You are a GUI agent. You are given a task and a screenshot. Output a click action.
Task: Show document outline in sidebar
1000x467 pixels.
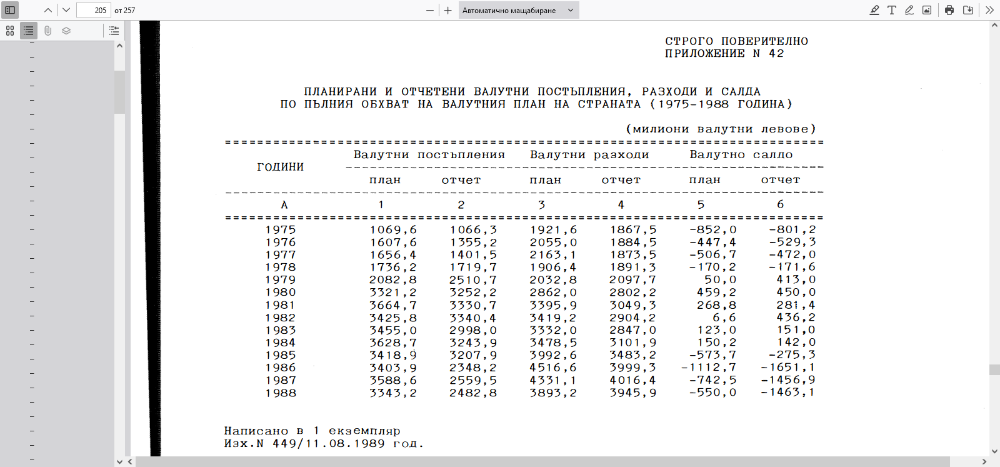click(29, 31)
